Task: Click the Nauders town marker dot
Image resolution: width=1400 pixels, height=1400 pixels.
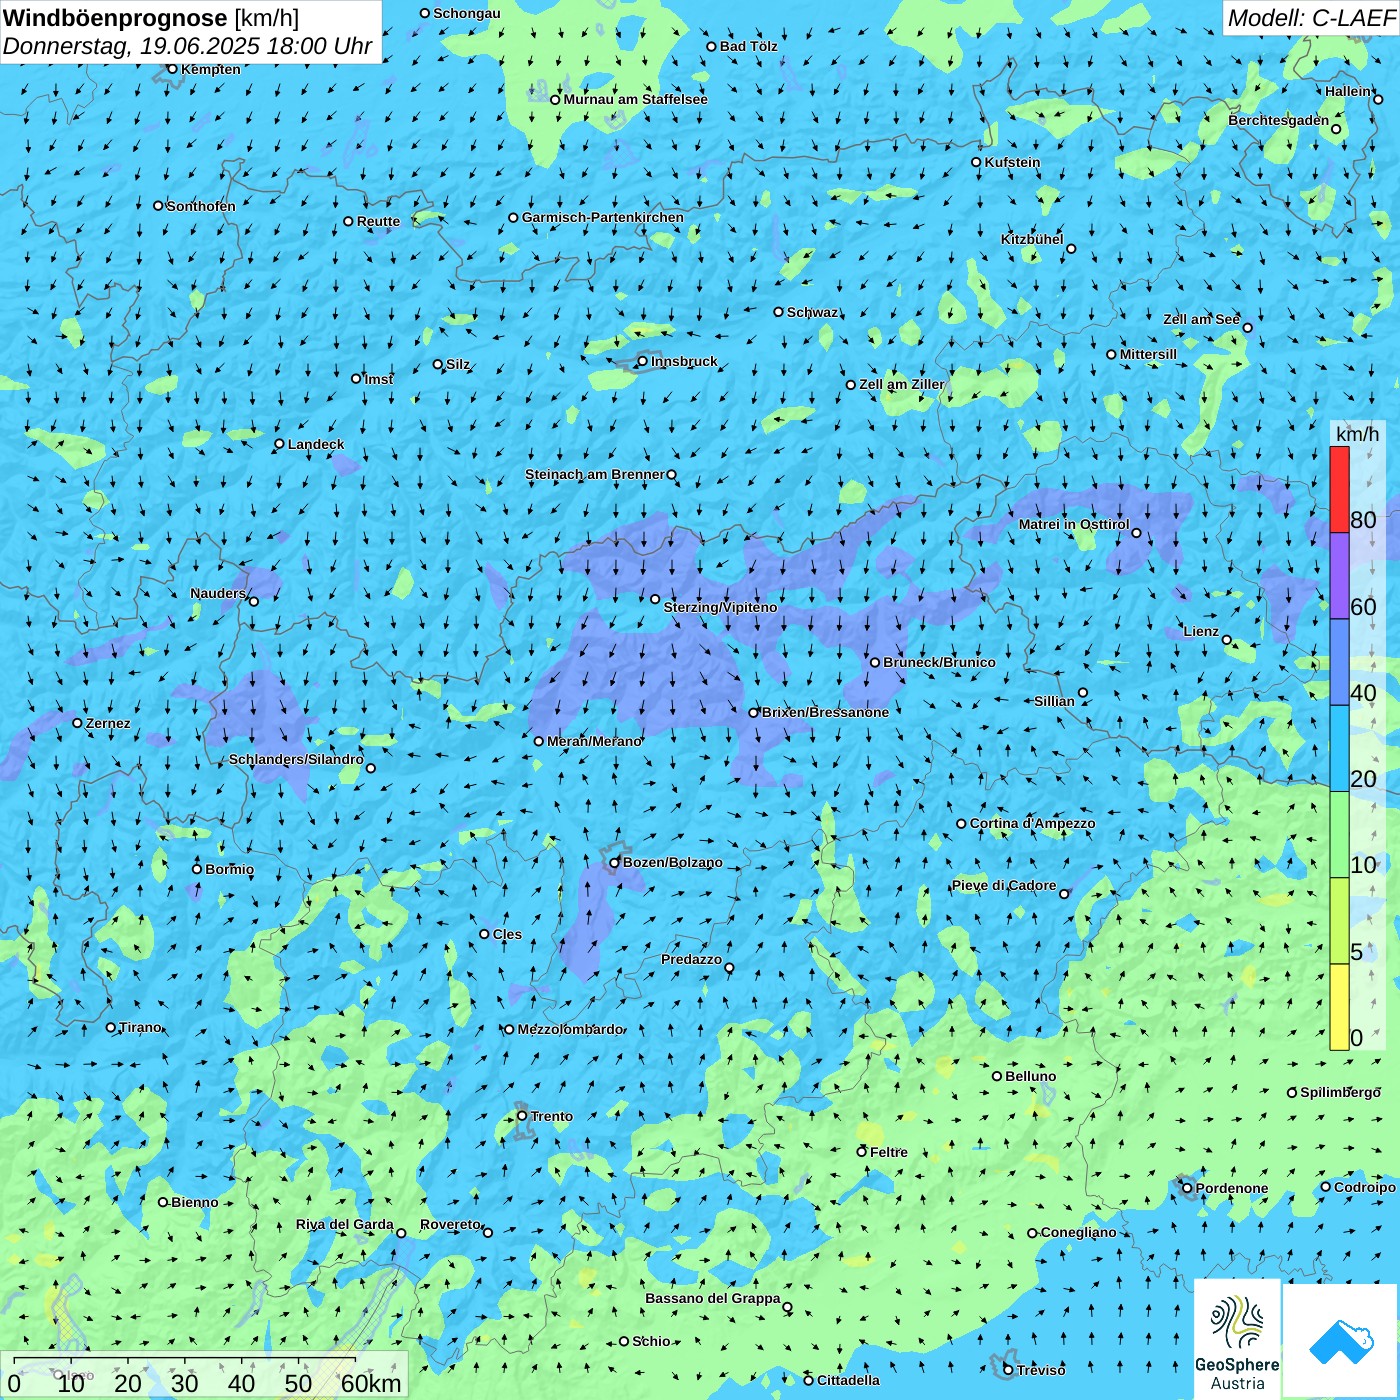Action: pos(253,601)
